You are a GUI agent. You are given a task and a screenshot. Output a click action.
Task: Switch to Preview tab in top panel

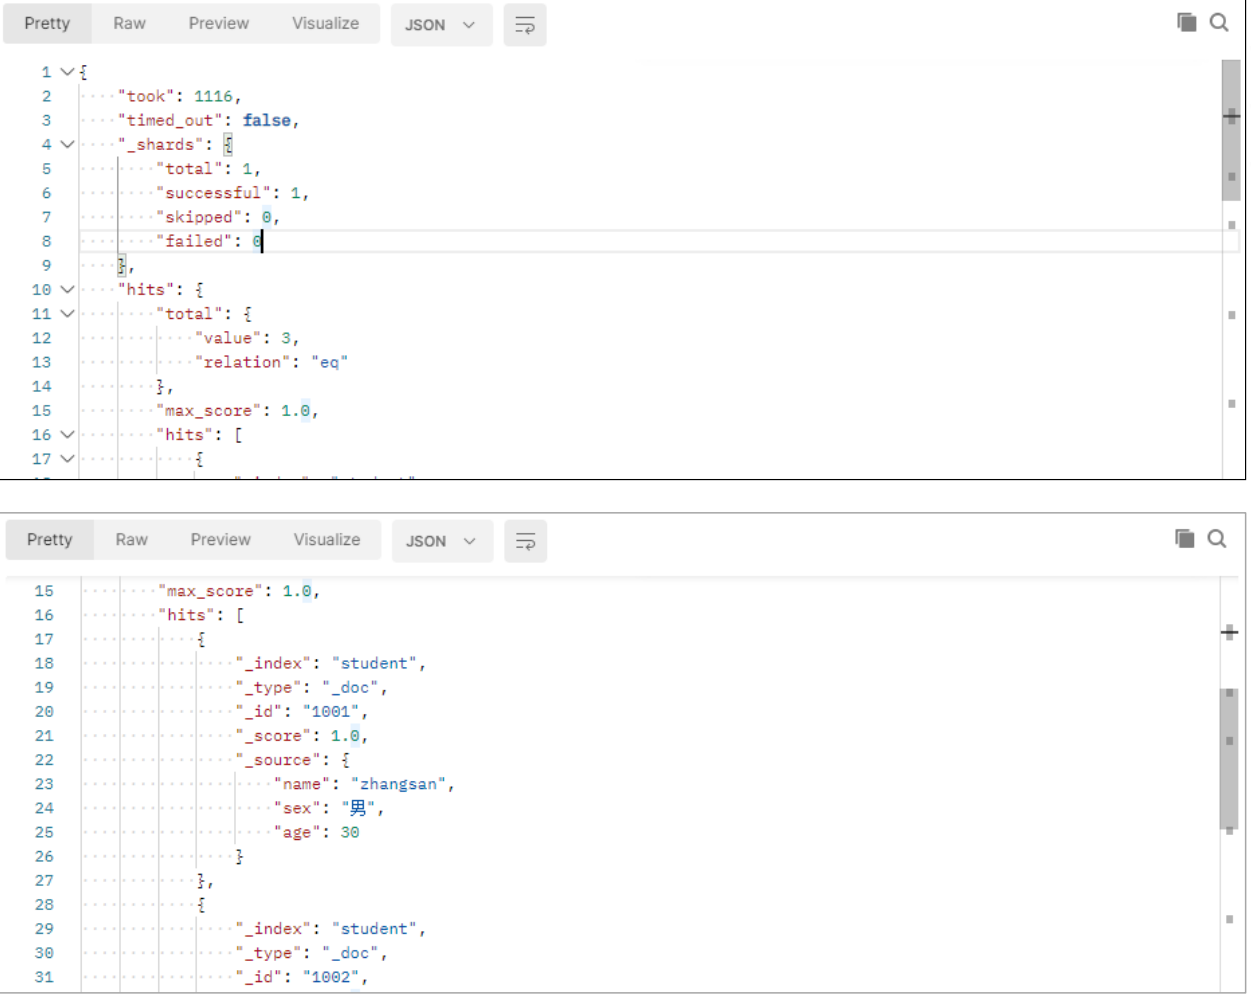(x=218, y=23)
